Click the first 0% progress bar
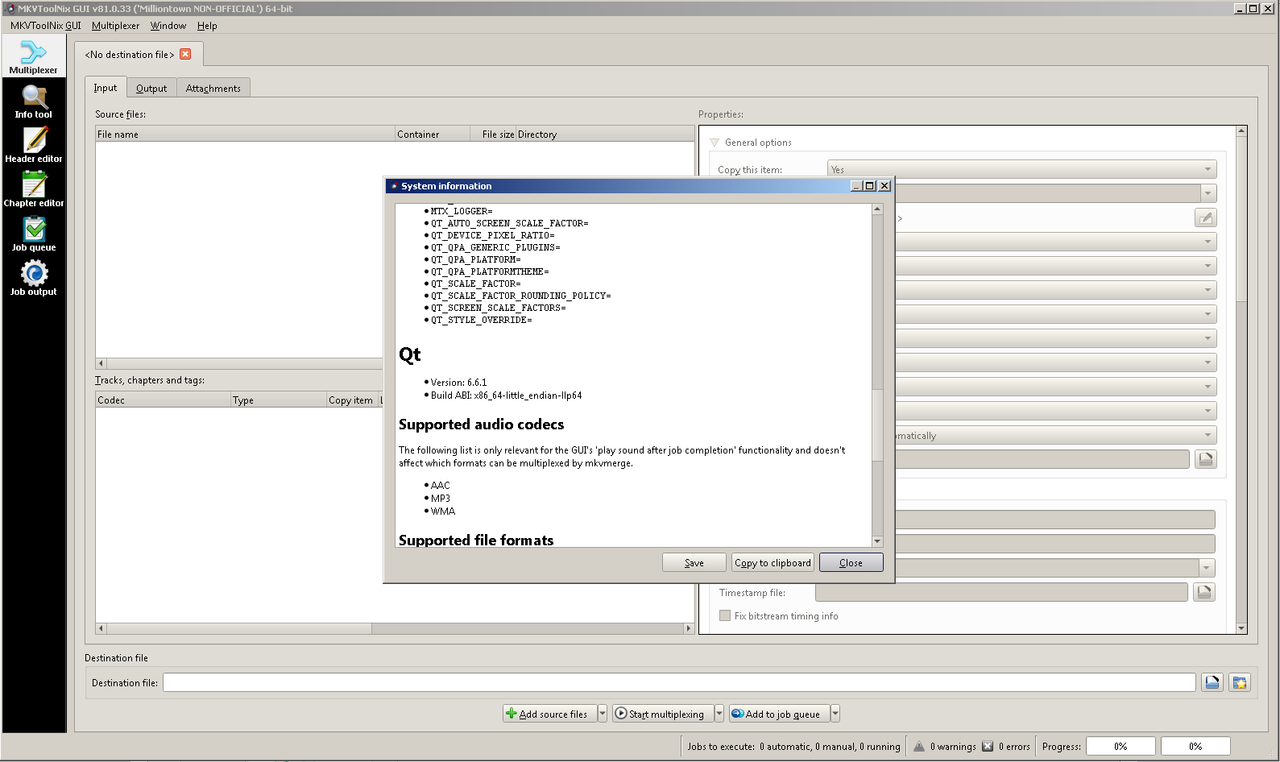Image resolution: width=1280 pixels, height=762 pixels. [x=1121, y=746]
